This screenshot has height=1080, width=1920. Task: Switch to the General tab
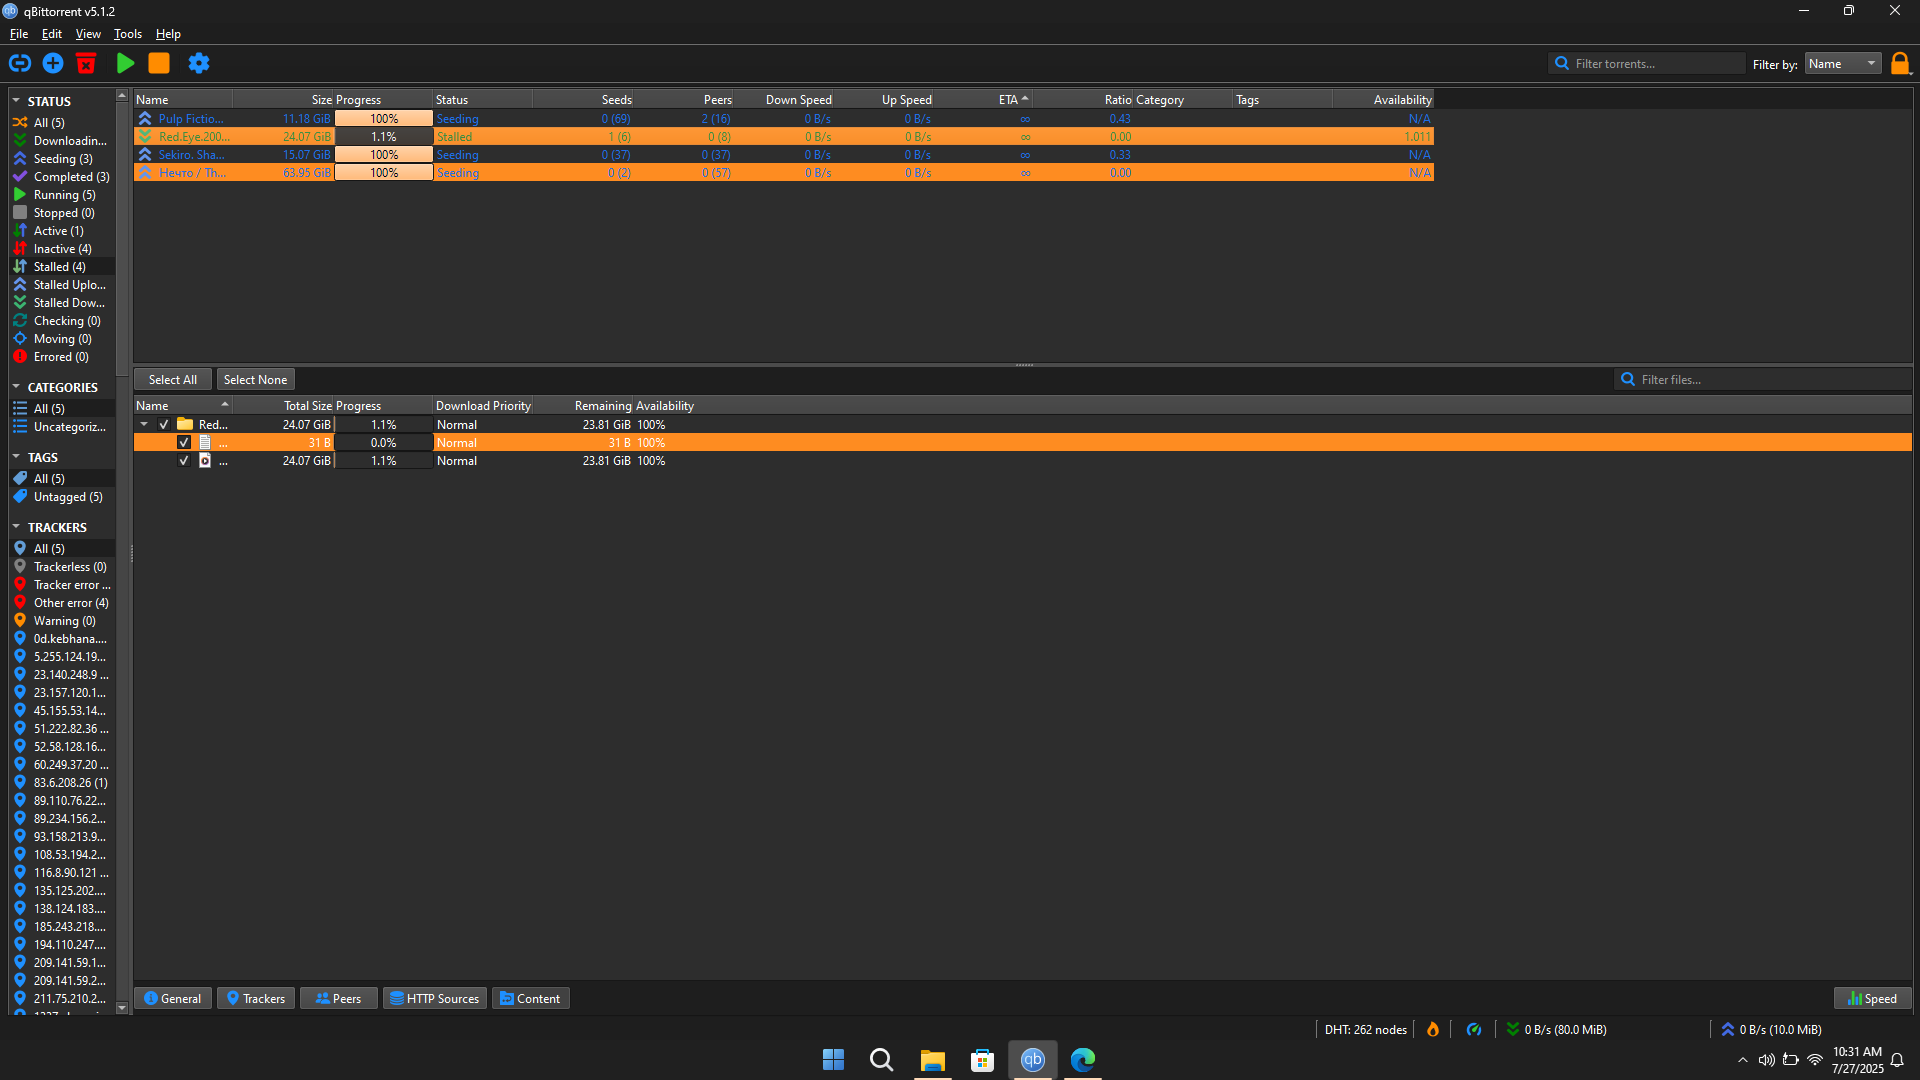173,998
